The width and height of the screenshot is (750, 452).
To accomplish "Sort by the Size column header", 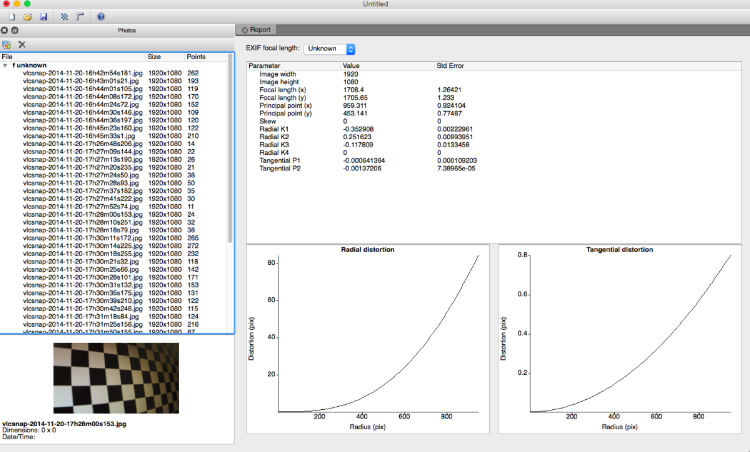I will pos(154,56).
